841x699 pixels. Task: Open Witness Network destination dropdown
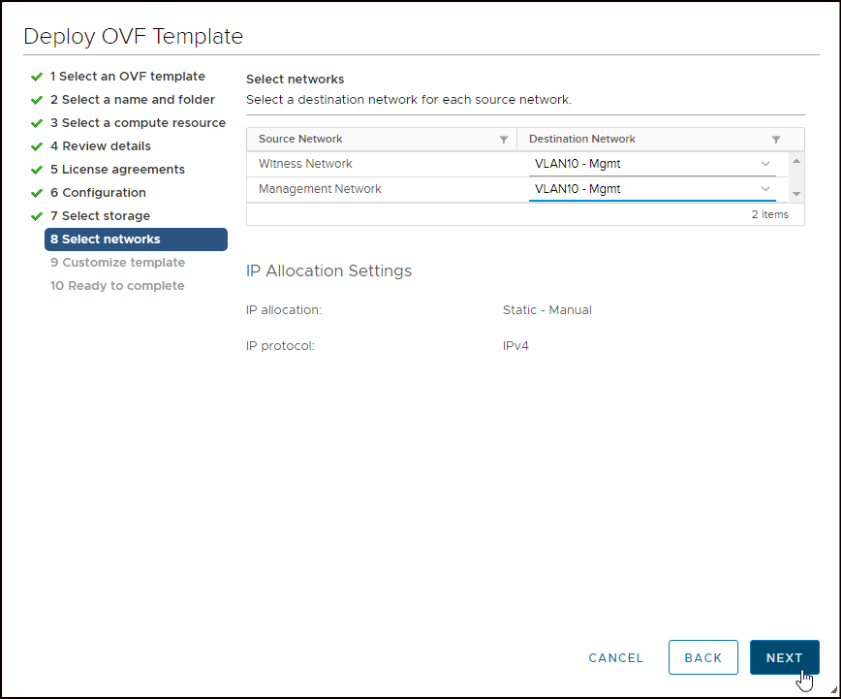pyautogui.click(x=652, y=164)
